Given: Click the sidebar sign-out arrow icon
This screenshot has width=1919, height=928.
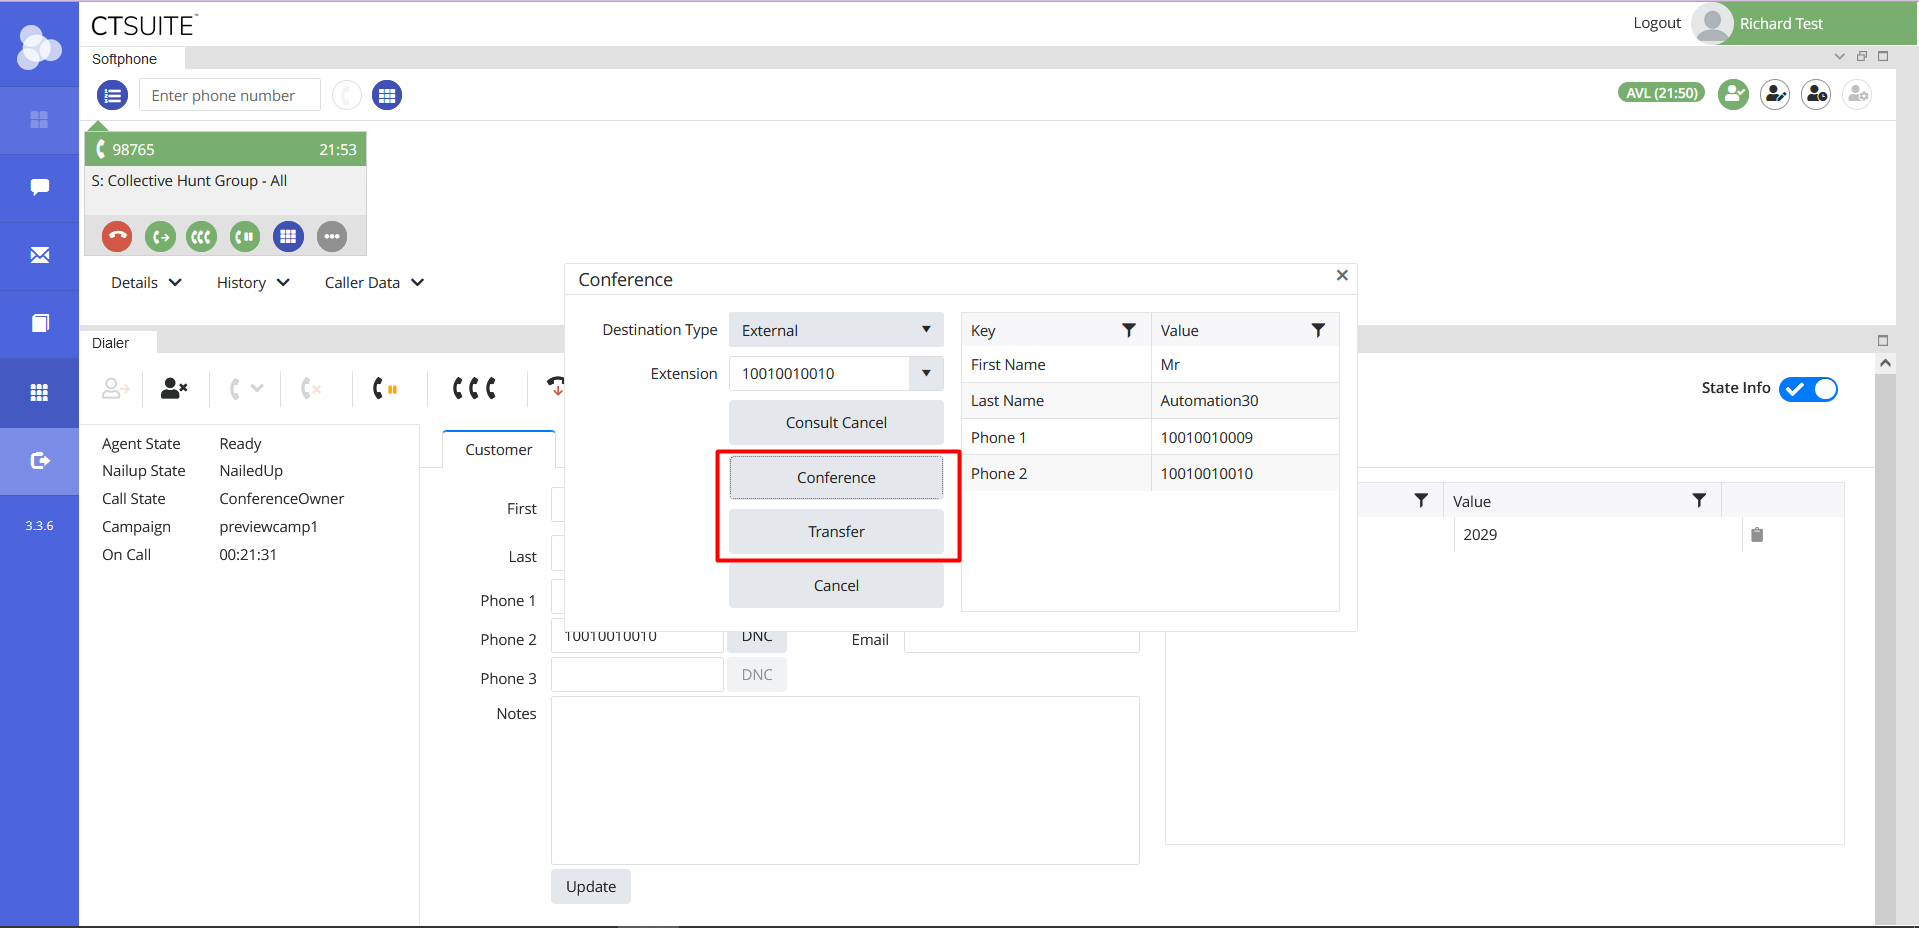Looking at the screenshot, I should click(x=39, y=461).
